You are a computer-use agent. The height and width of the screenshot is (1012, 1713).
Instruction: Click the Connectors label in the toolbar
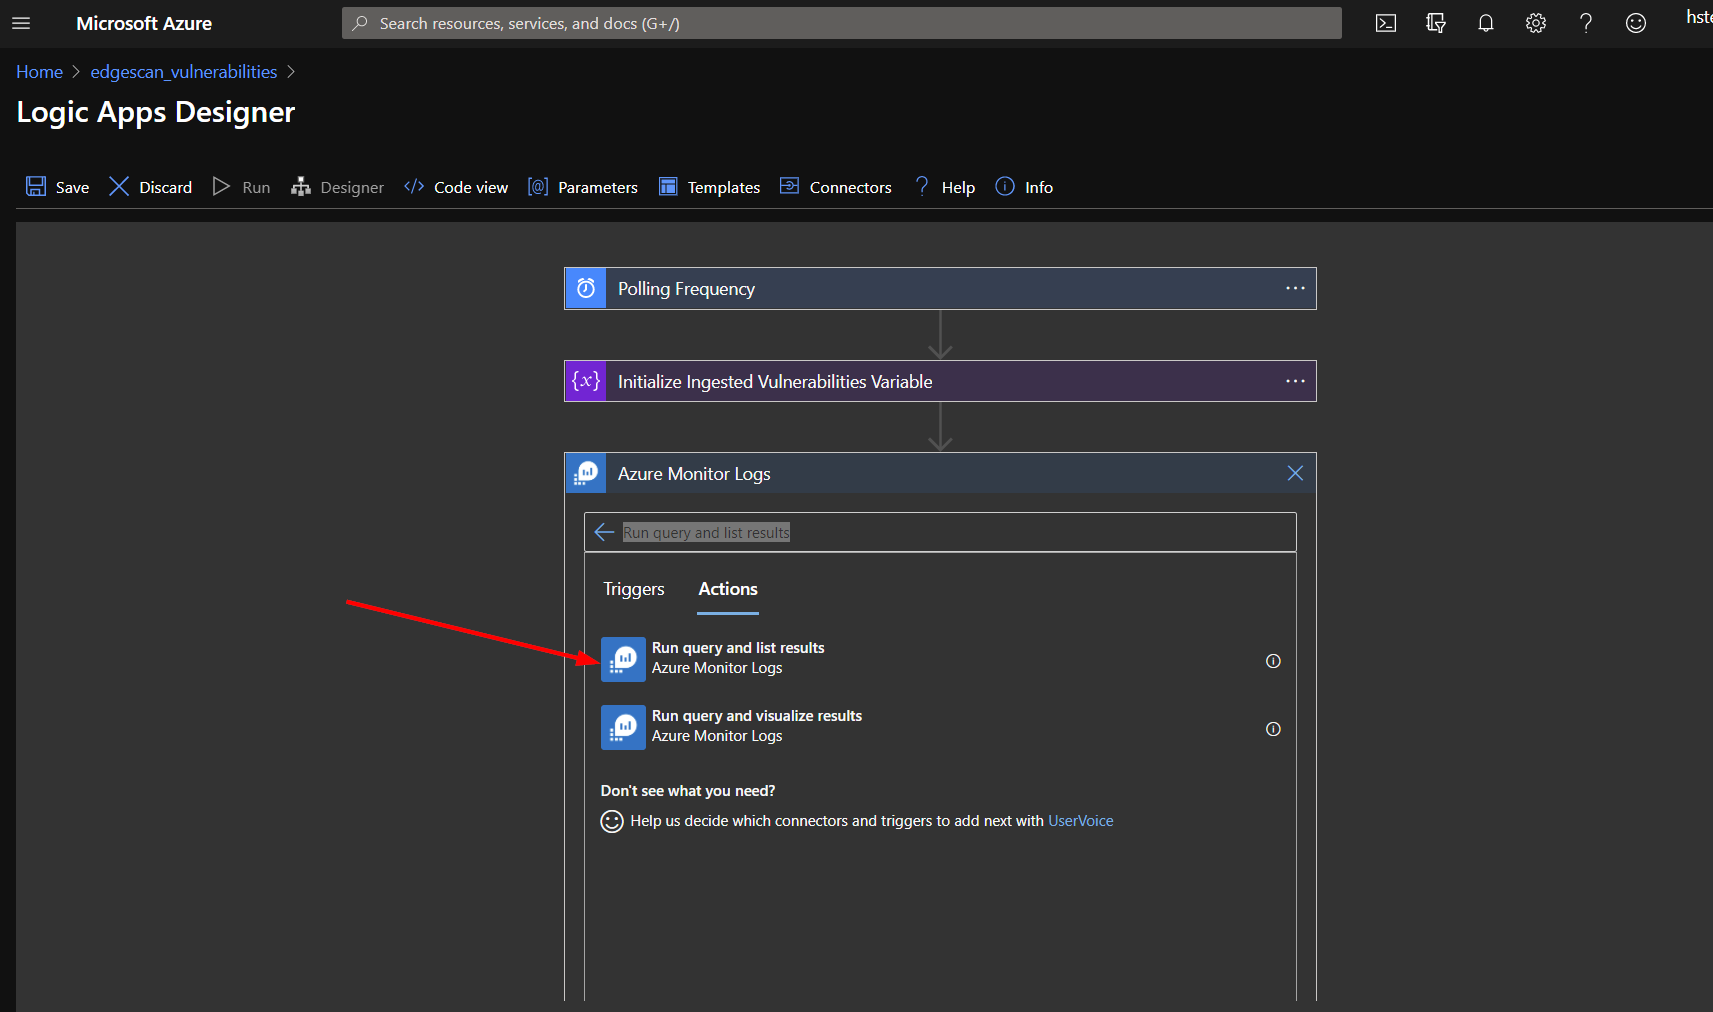[851, 187]
